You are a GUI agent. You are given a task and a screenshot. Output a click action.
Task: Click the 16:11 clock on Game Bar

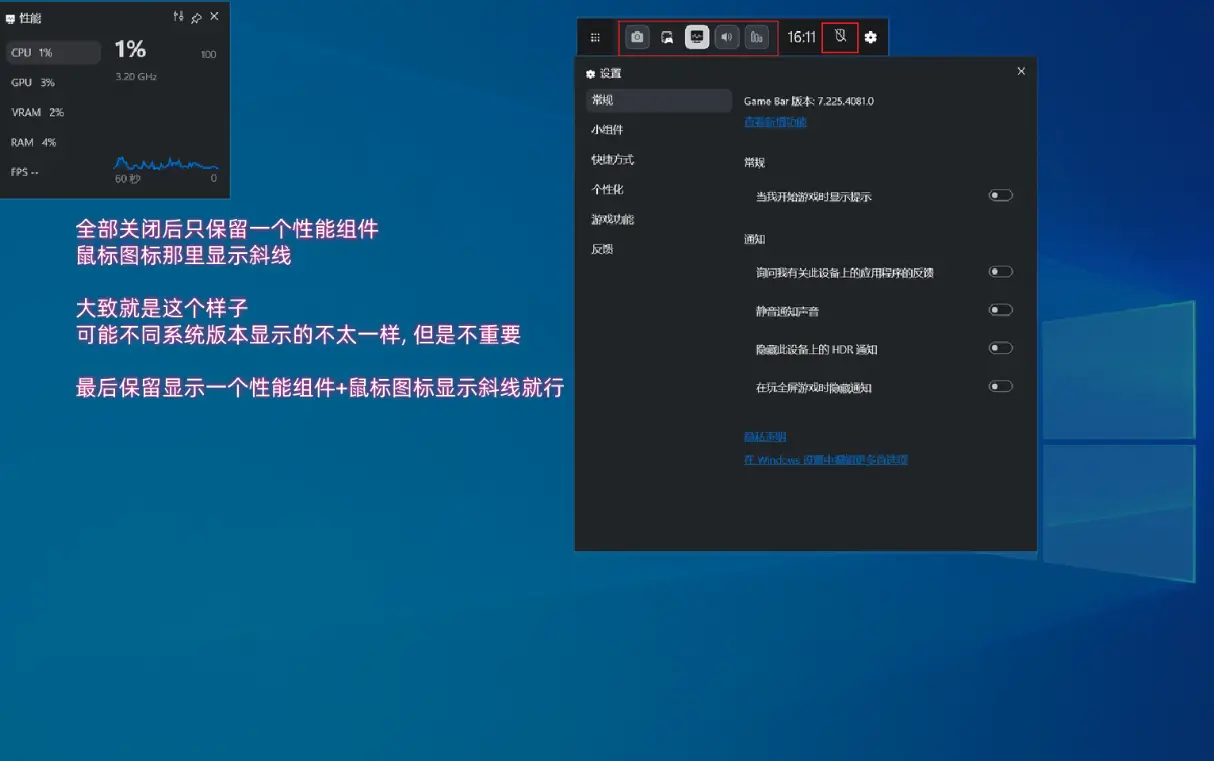tap(801, 37)
